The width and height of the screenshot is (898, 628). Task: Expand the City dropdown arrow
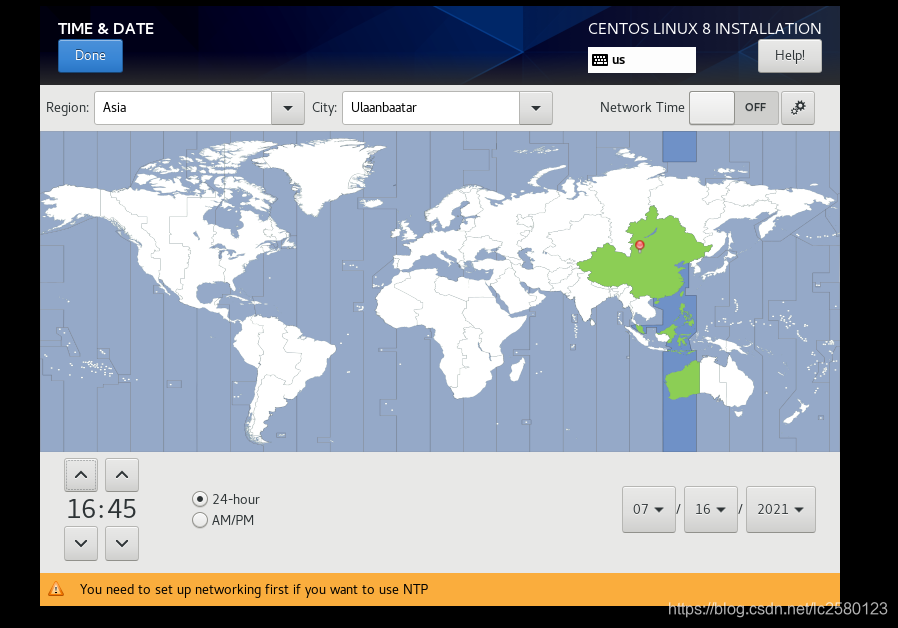click(x=535, y=108)
